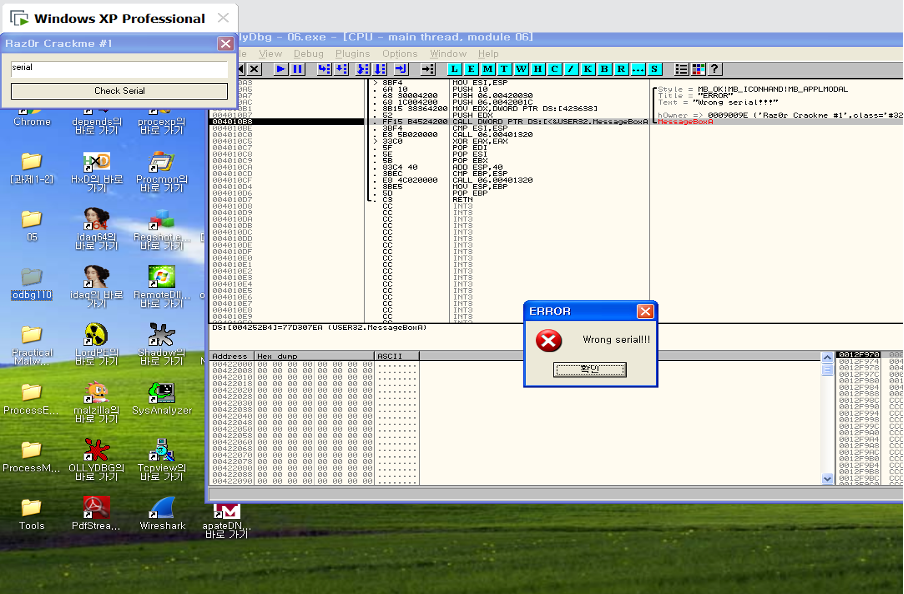Open the HxD desktop shortcut

coord(97,172)
